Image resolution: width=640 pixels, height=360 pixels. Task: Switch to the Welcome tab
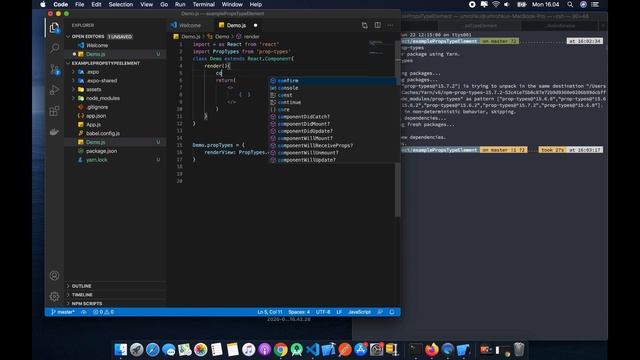point(189,25)
